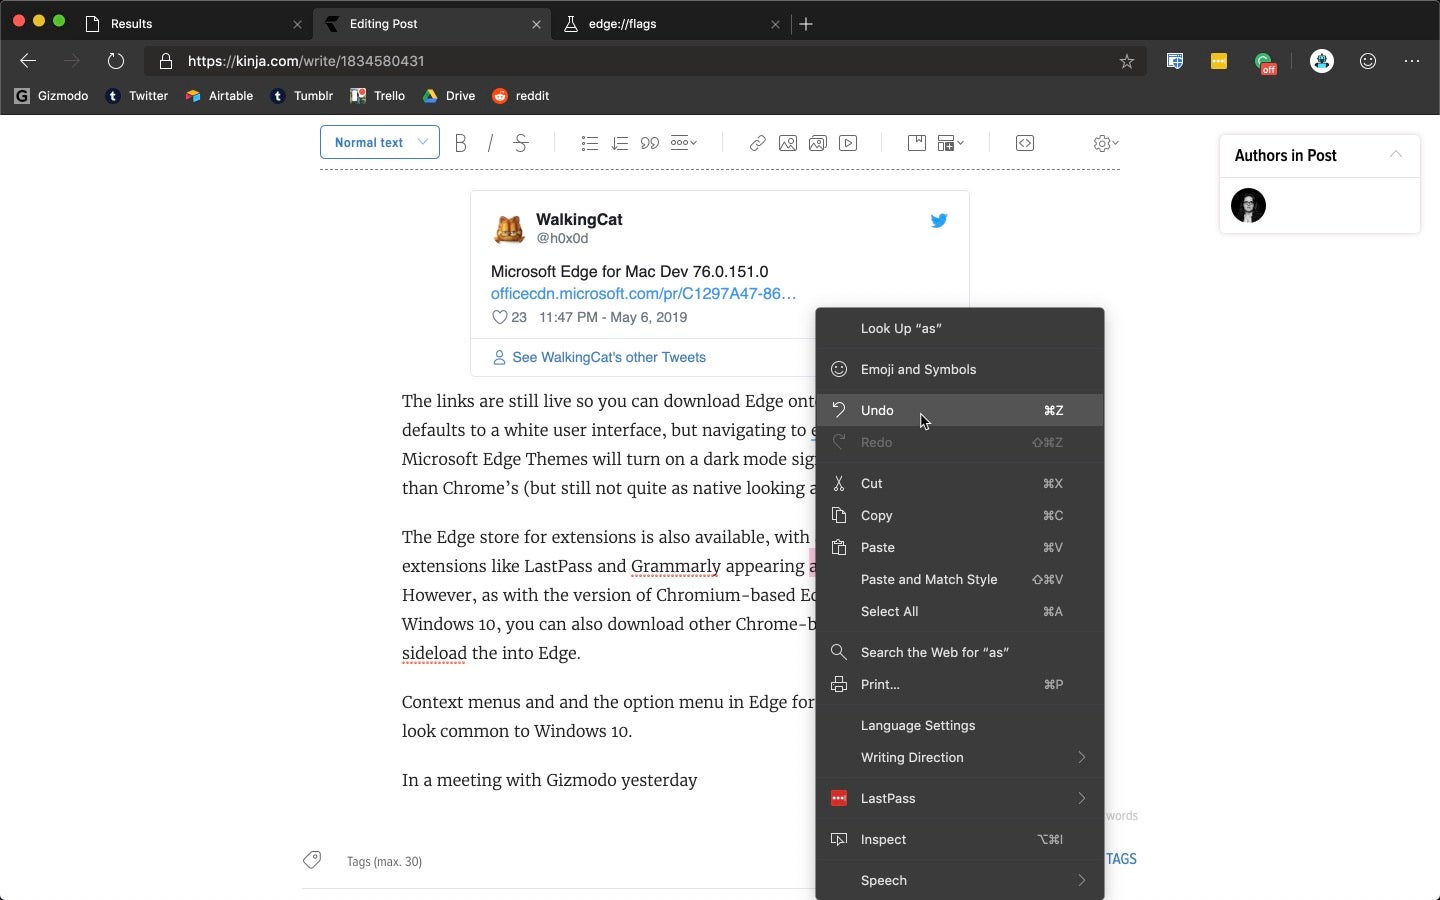Enable italic formatting
Viewport: 1440px width, 900px height.
(x=491, y=143)
